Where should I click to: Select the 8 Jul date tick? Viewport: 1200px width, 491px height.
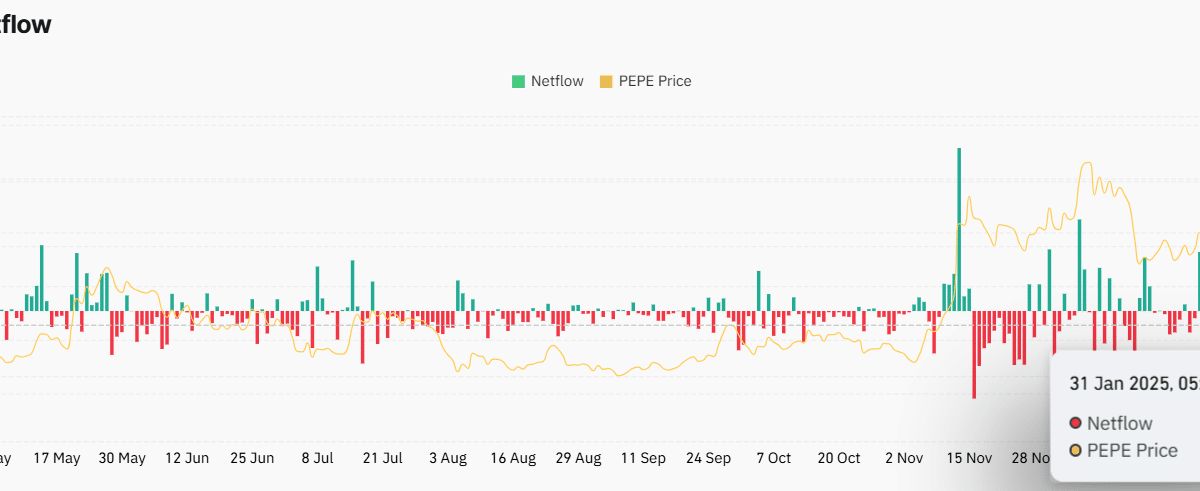(317, 458)
